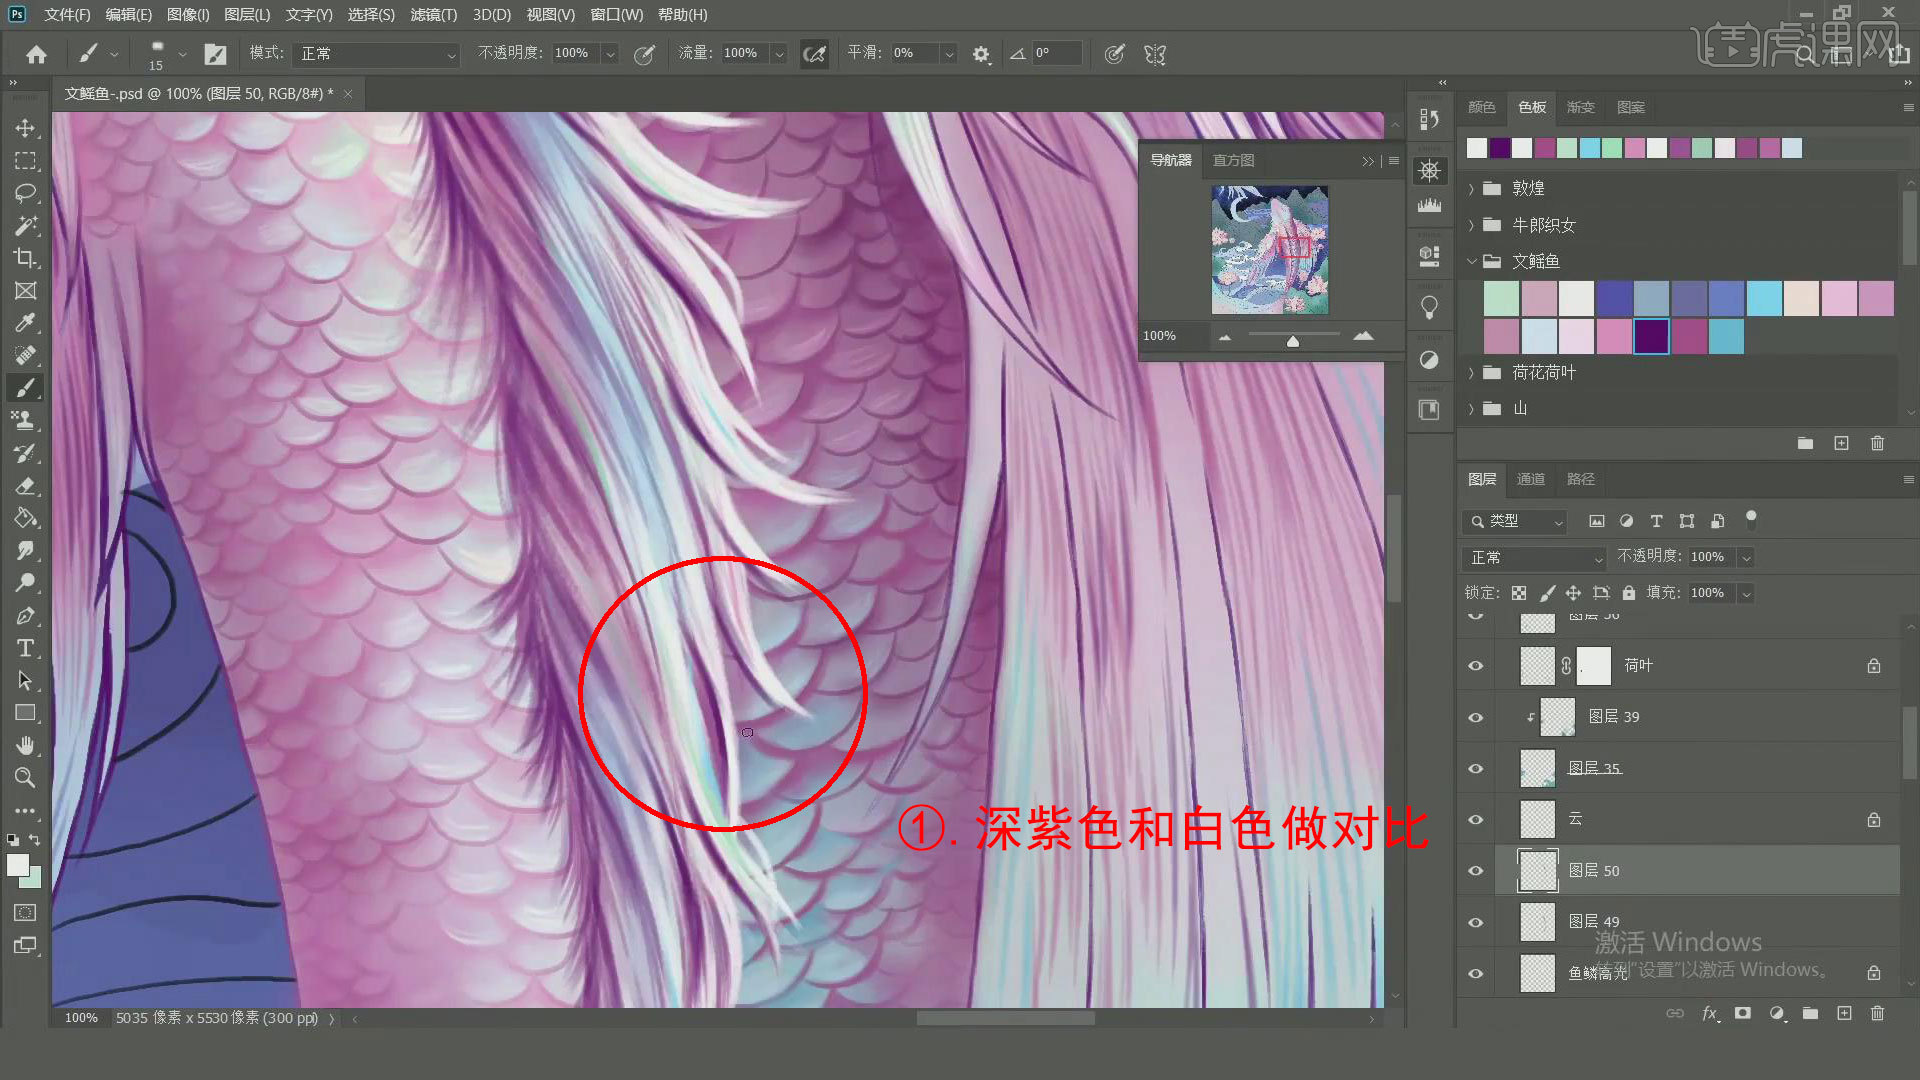Select the Pen tool
The image size is (1920, 1080).
point(25,615)
